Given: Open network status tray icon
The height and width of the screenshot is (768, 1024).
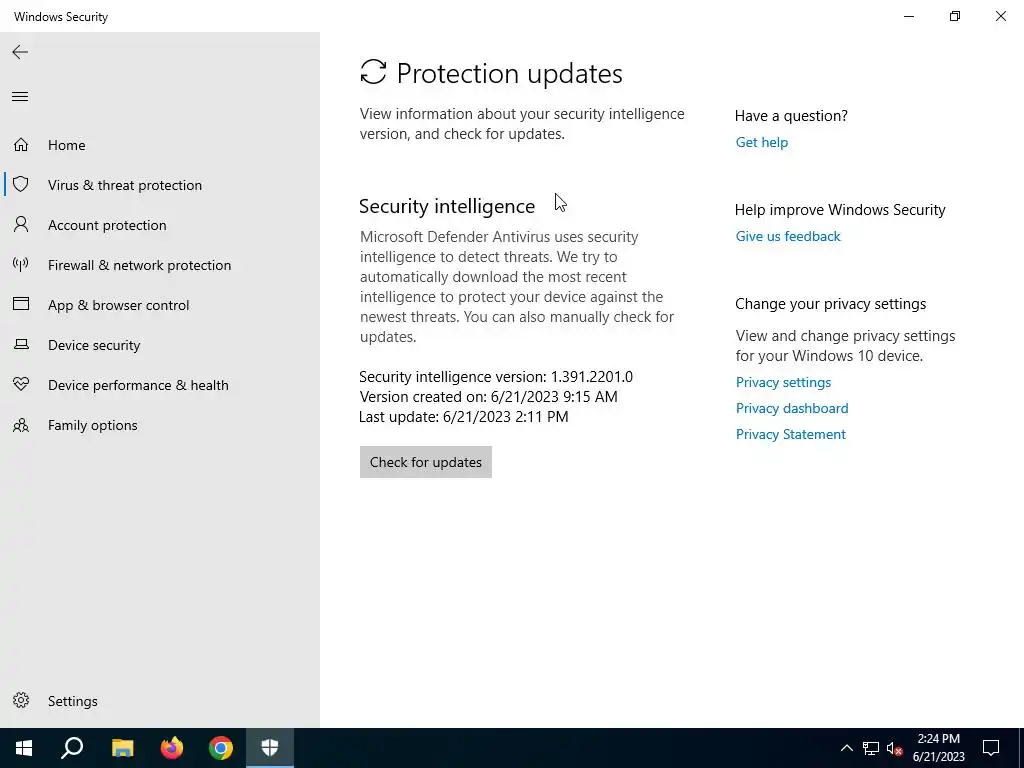Looking at the screenshot, I should coord(871,748).
